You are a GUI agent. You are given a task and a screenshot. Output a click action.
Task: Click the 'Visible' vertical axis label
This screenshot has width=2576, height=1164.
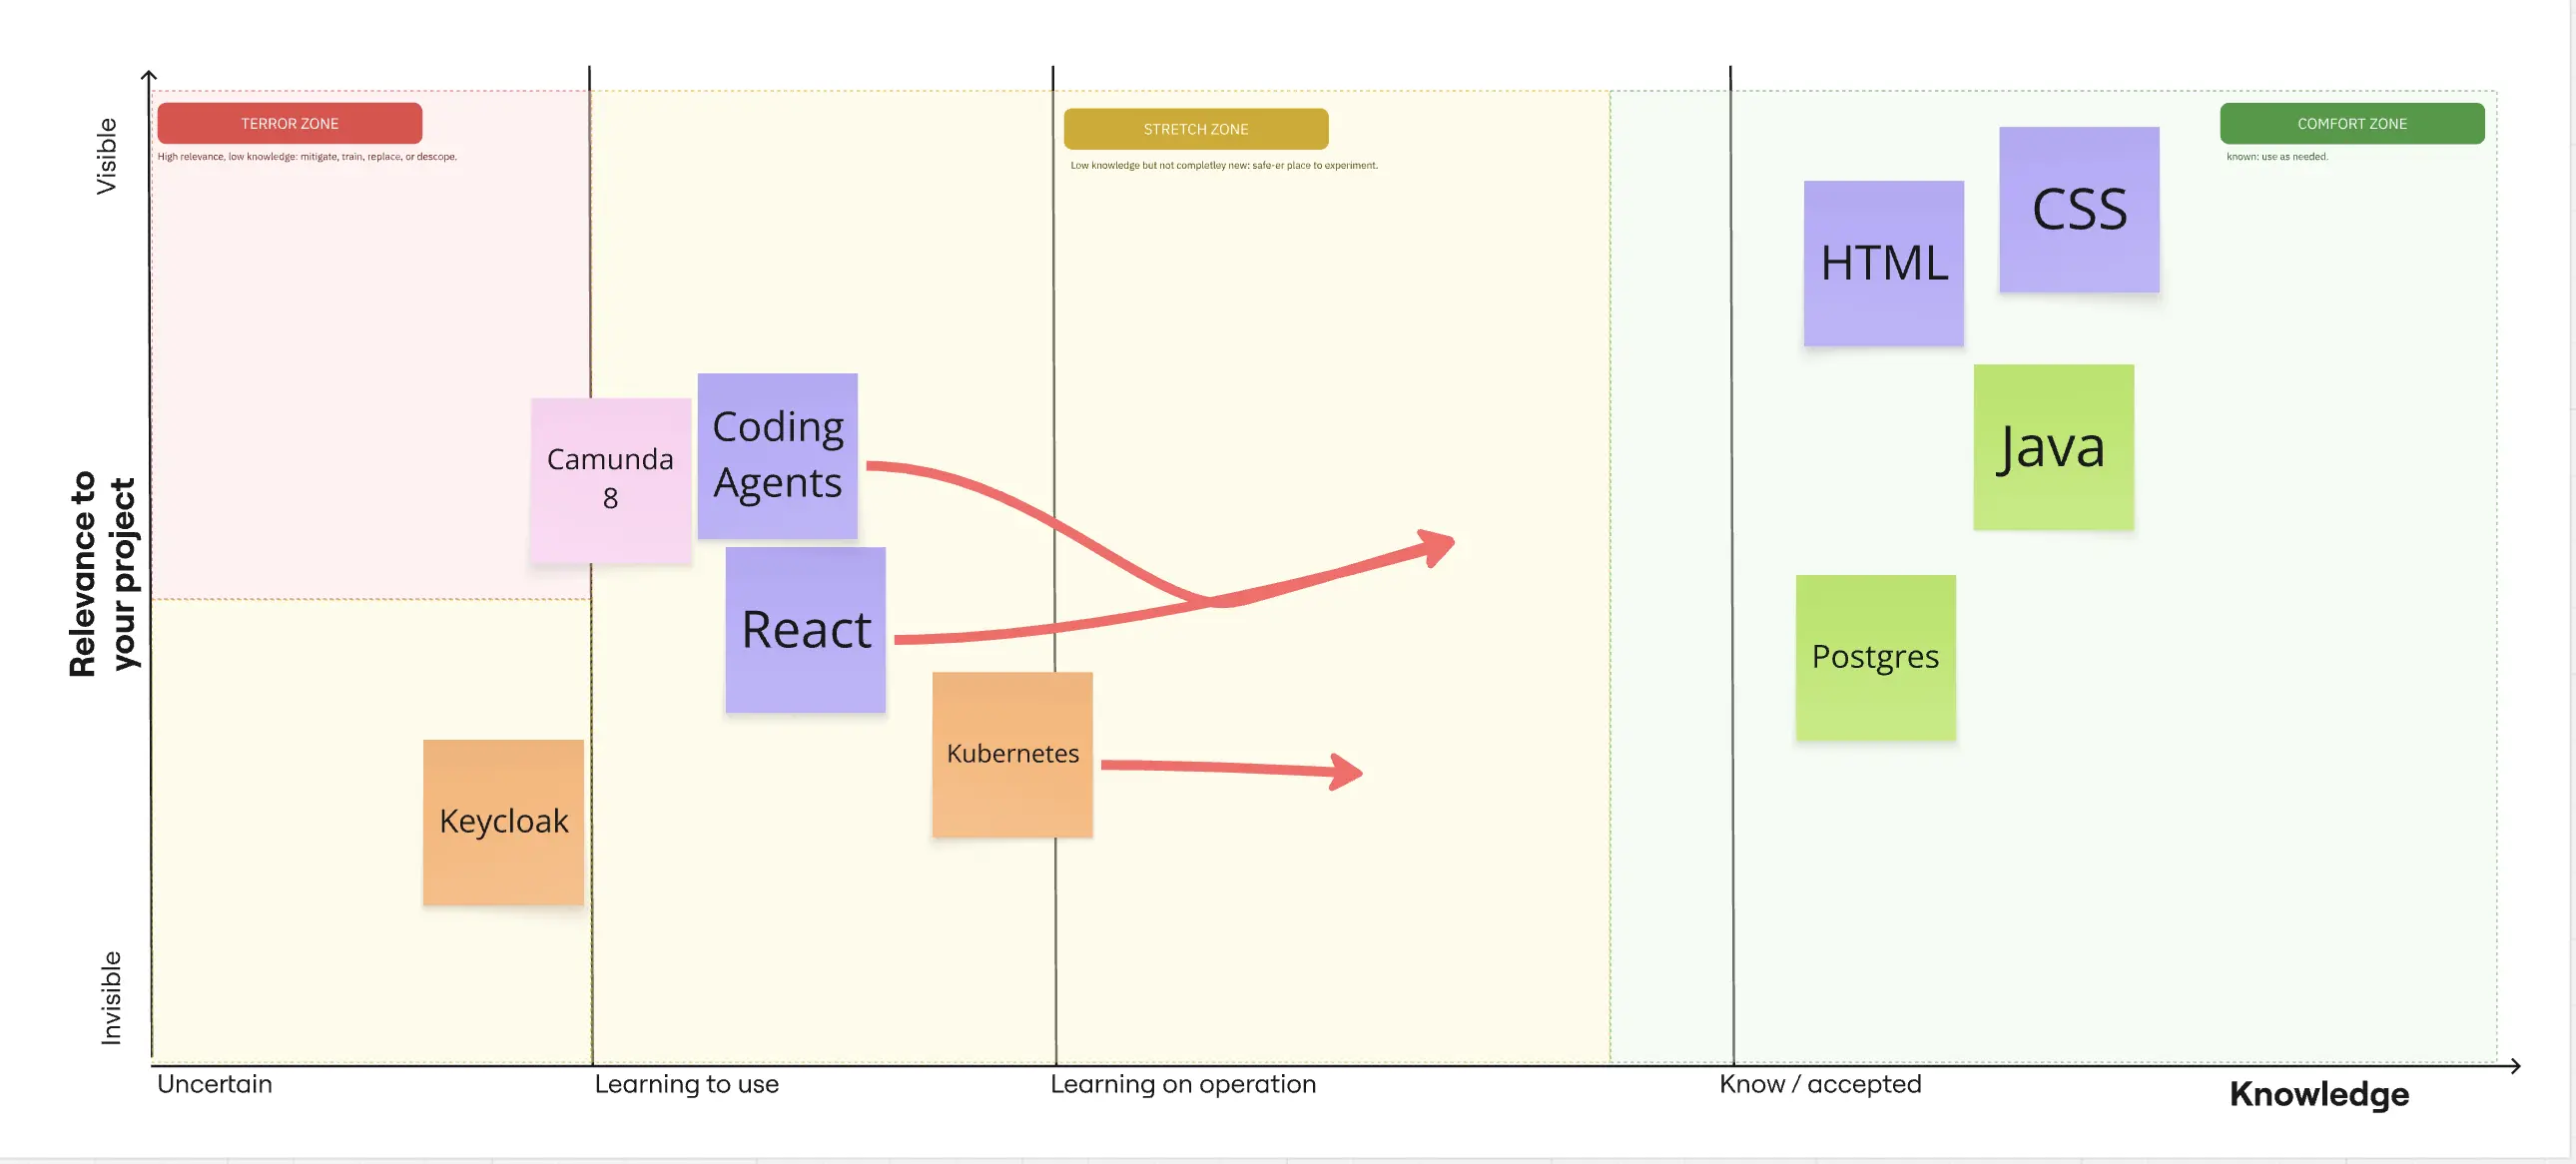click(x=106, y=156)
